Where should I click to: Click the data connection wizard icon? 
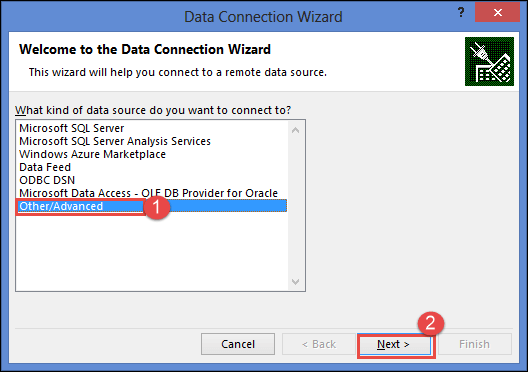[x=489, y=61]
